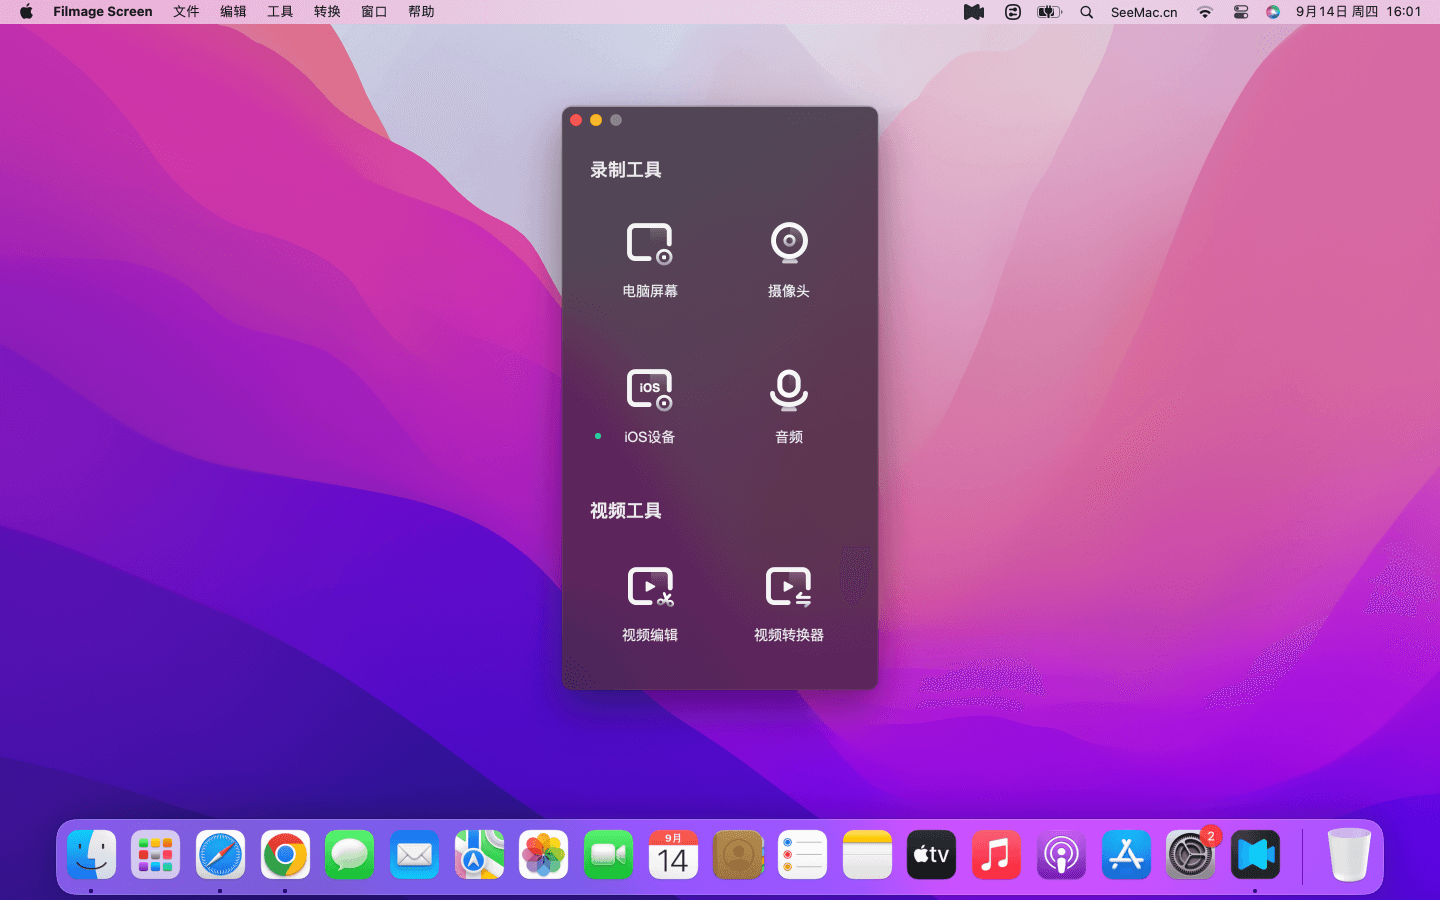Screen dimensions: 1440x900
Task: Click the Spotlight search icon
Action: point(1086,12)
